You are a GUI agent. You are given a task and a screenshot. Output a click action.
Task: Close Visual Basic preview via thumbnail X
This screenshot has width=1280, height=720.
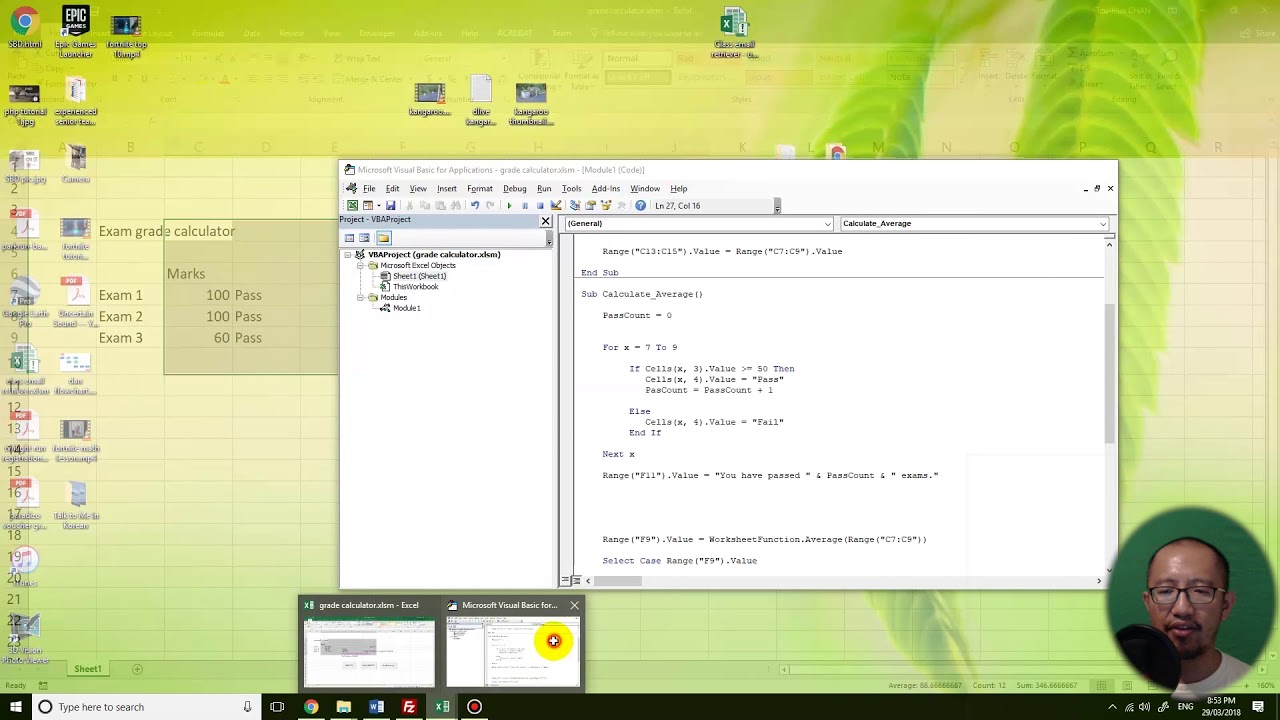[x=574, y=605]
